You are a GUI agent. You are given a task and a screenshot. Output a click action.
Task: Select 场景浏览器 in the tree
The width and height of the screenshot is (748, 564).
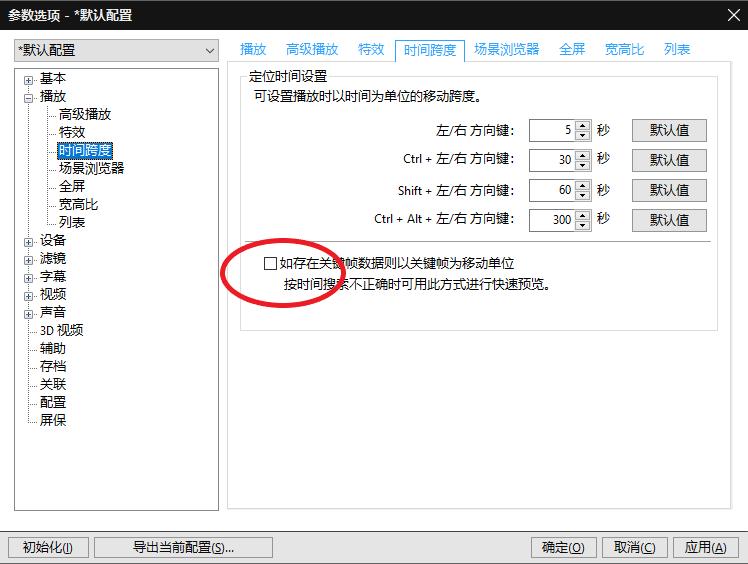pos(91,168)
